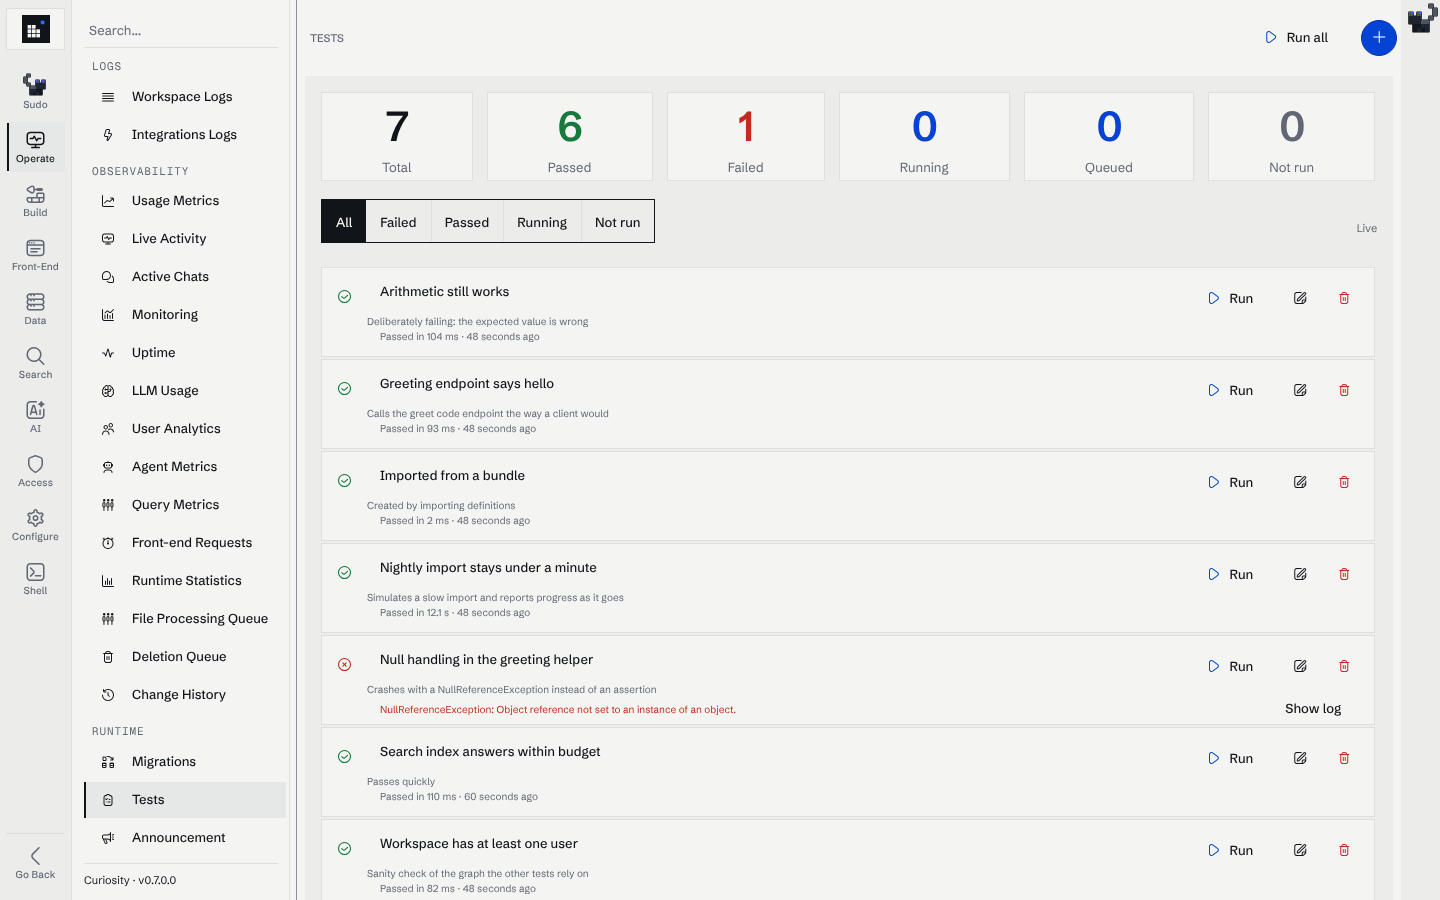Show the Not run filter tab
Screen dimensions: 1440x900
point(618,222)
